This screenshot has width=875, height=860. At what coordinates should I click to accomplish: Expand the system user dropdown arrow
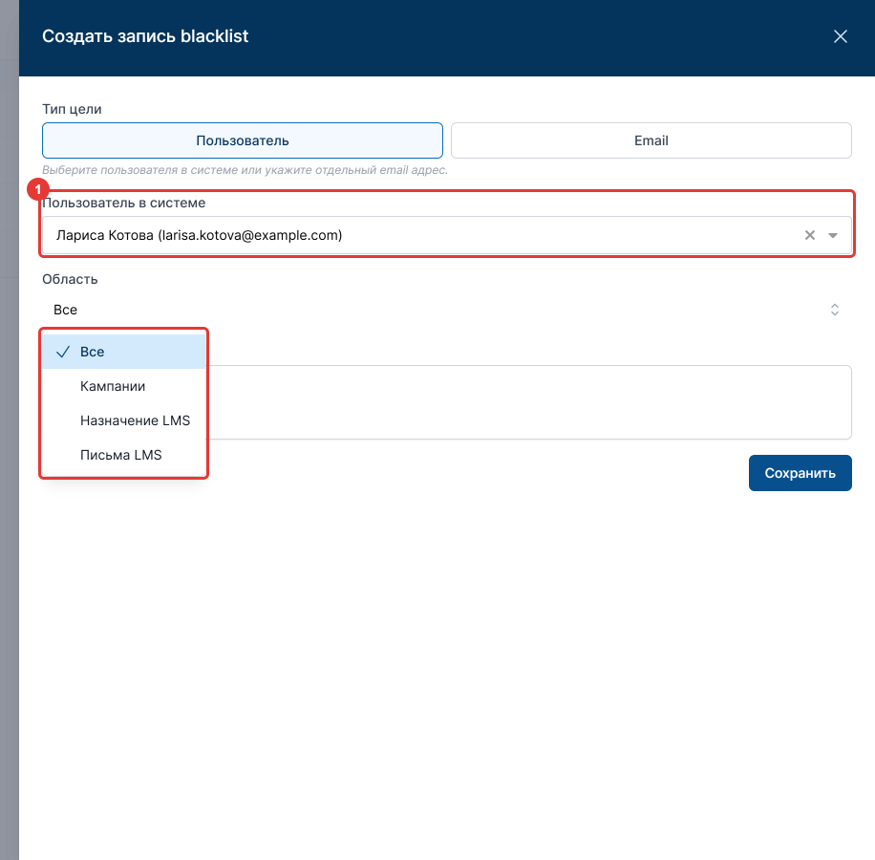click(x=833, y=236)
